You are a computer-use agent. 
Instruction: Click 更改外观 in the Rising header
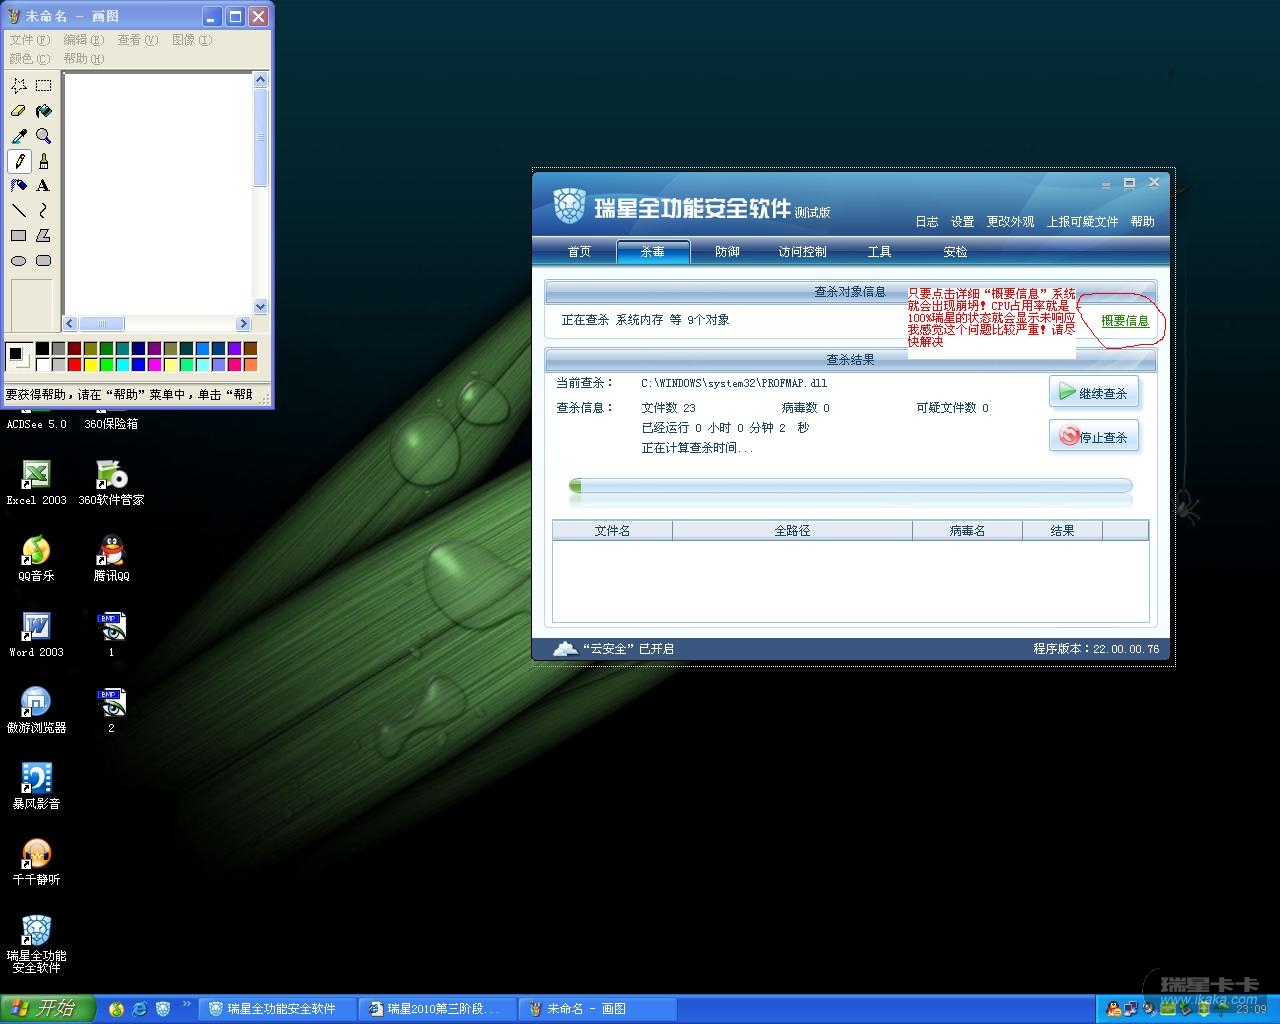click(x=1010, y=222)
